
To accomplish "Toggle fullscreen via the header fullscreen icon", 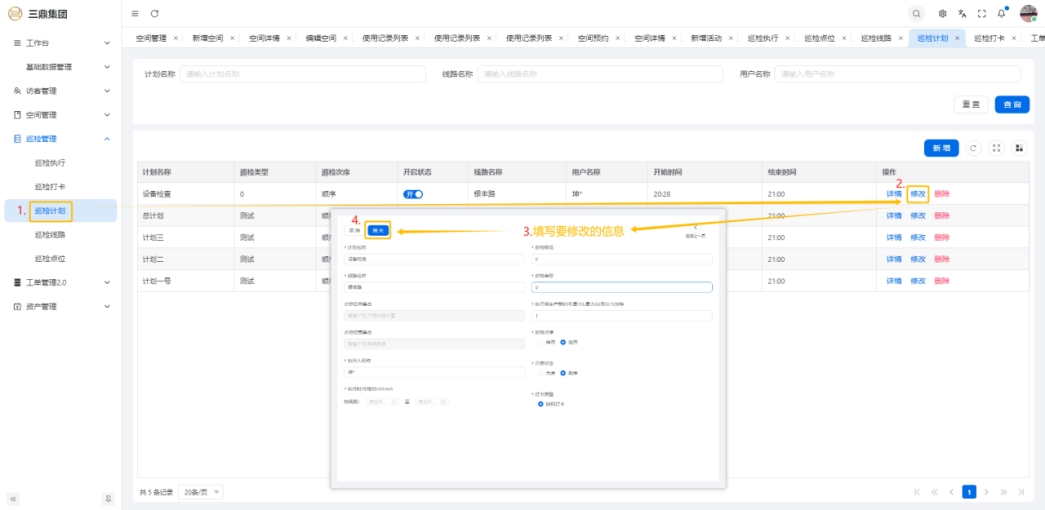I will [981, 13].
